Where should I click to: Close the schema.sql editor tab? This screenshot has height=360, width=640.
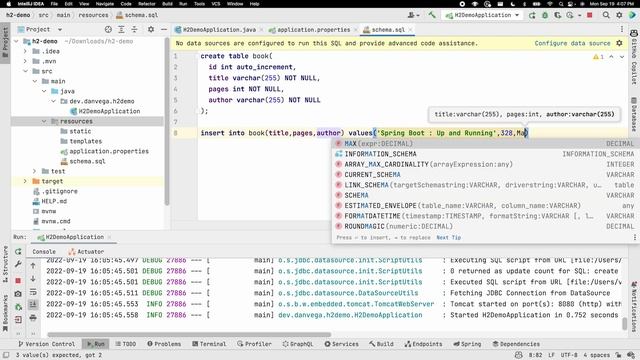411,30
